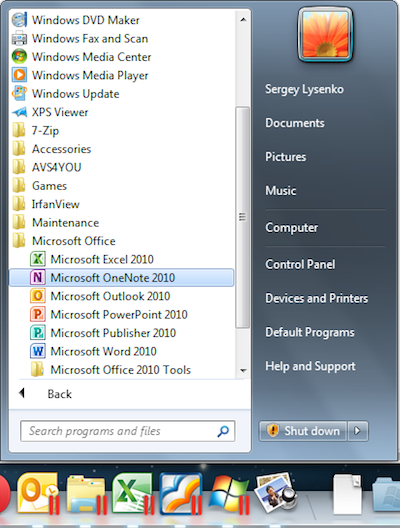Click the Shut down button
Viewport: 400px width, 528px height.
[x=303, y=431]
